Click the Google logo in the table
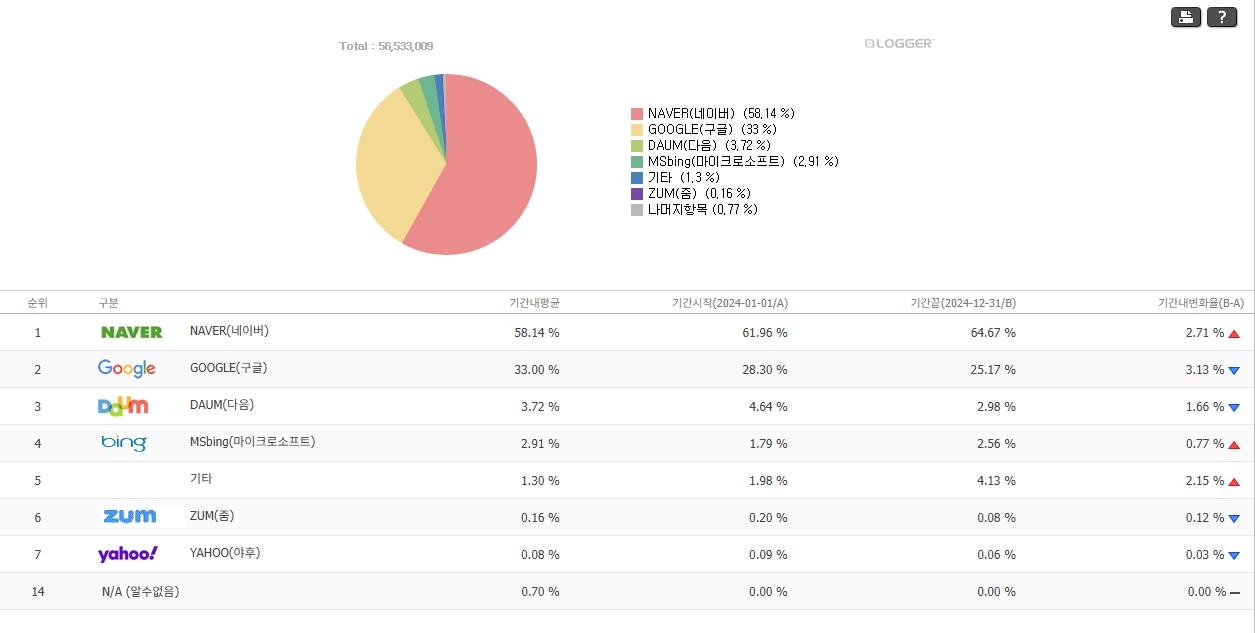 127,369
